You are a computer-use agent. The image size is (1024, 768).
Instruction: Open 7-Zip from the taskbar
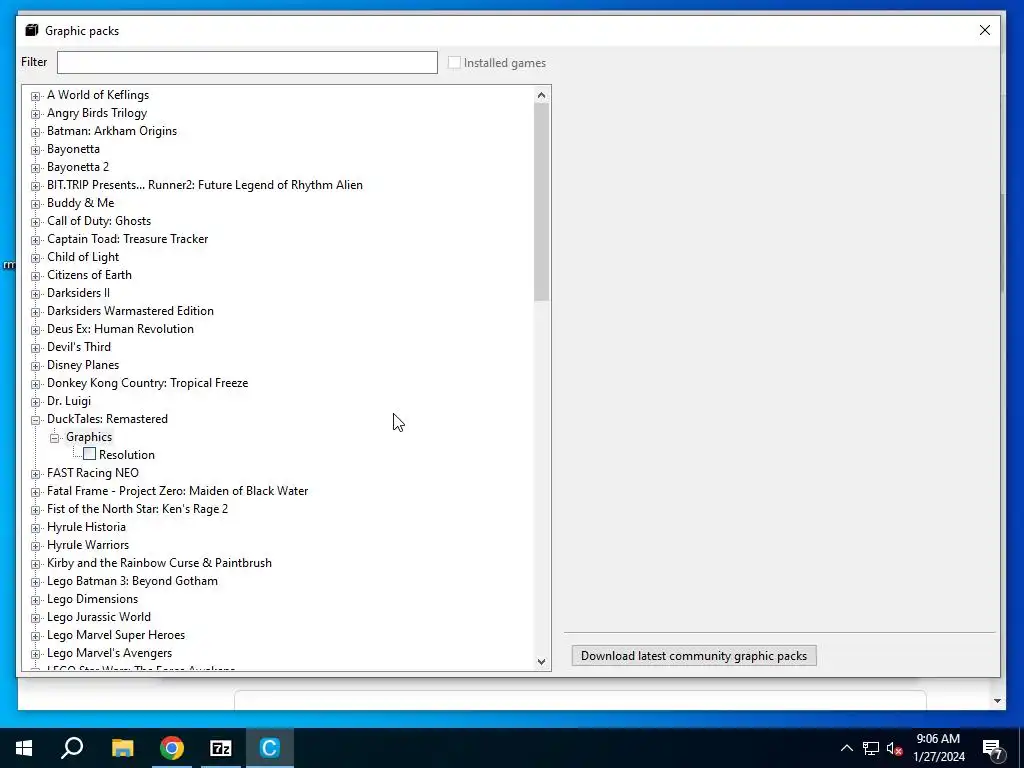coord(221,748)
